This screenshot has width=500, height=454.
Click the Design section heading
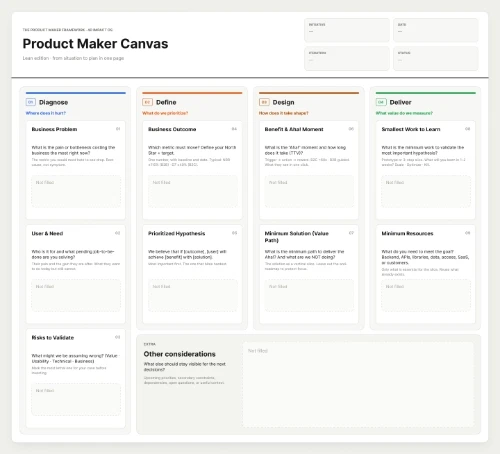tap(283, 102)
